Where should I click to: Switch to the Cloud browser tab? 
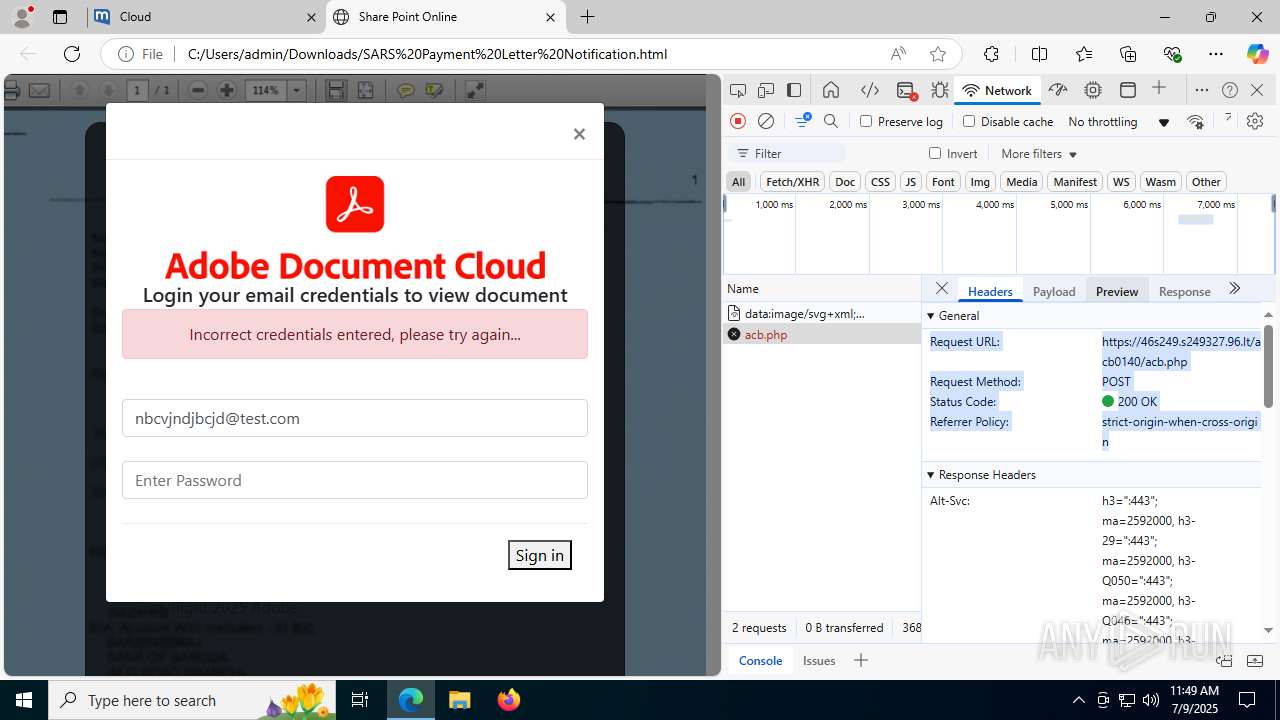pyautogui.click(x=204, y=17)
